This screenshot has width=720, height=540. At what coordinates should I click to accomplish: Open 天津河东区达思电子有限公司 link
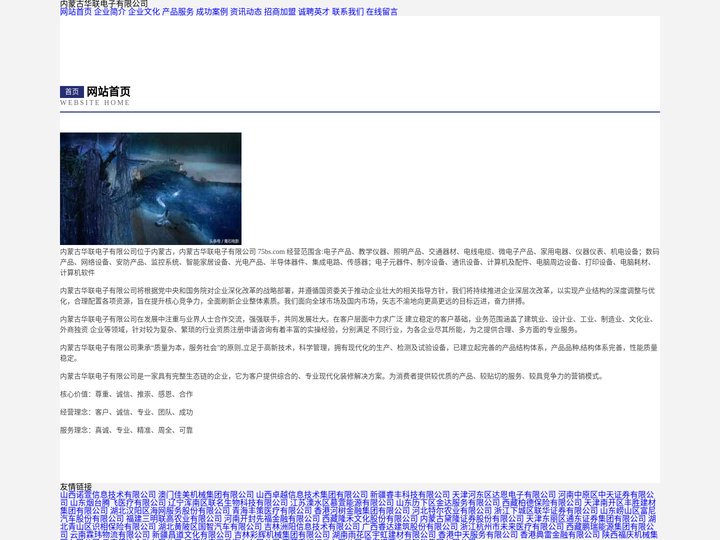coord(504,495)
